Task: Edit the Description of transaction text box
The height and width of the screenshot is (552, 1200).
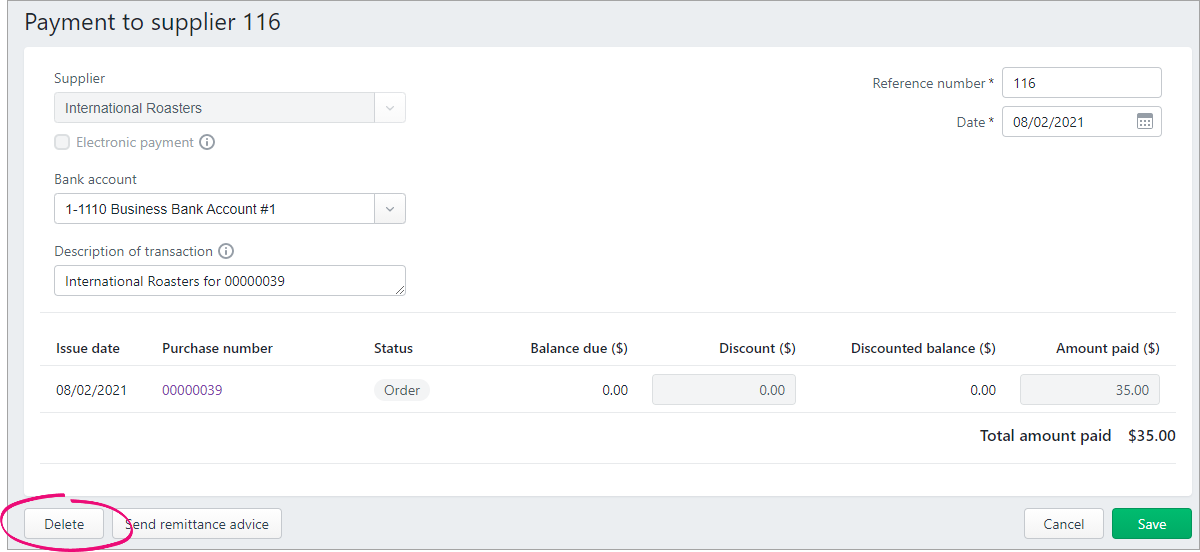Action: click(230, 281)
